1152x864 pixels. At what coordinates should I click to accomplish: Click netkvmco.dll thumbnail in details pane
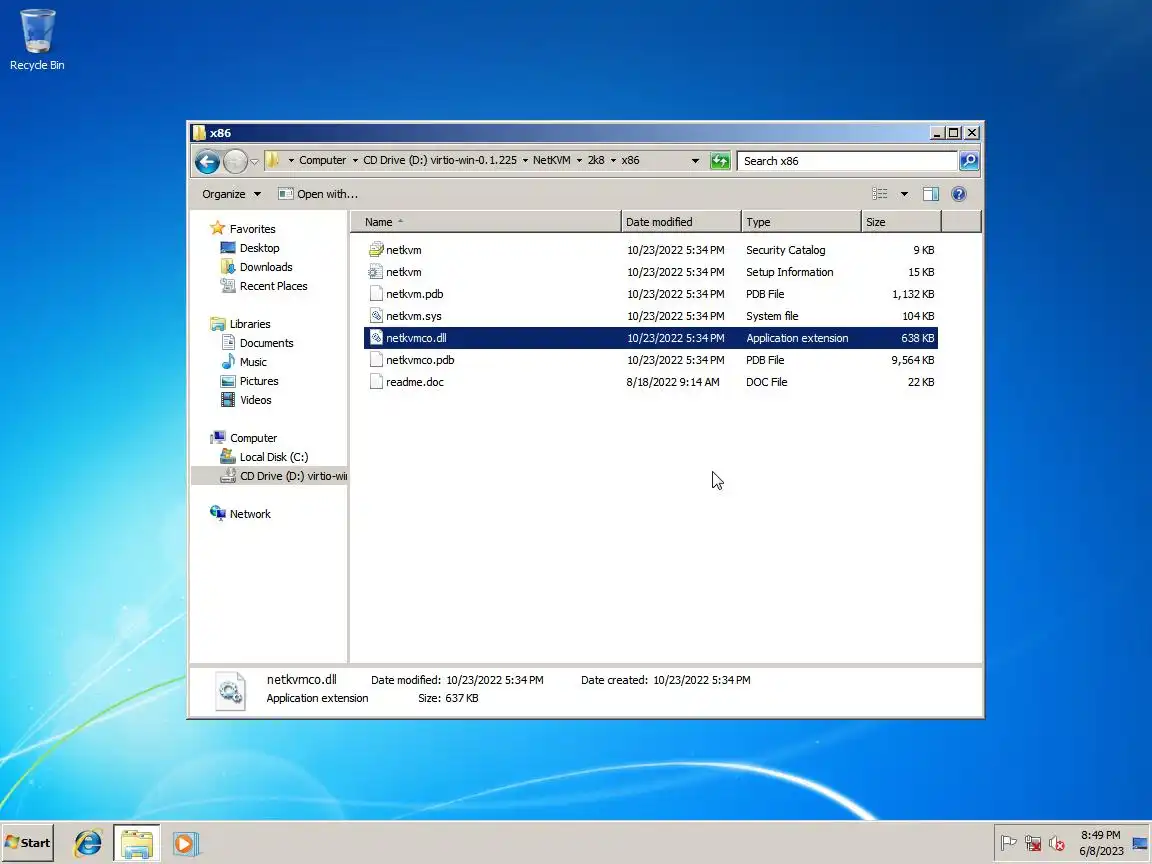(x=230, y=691)
